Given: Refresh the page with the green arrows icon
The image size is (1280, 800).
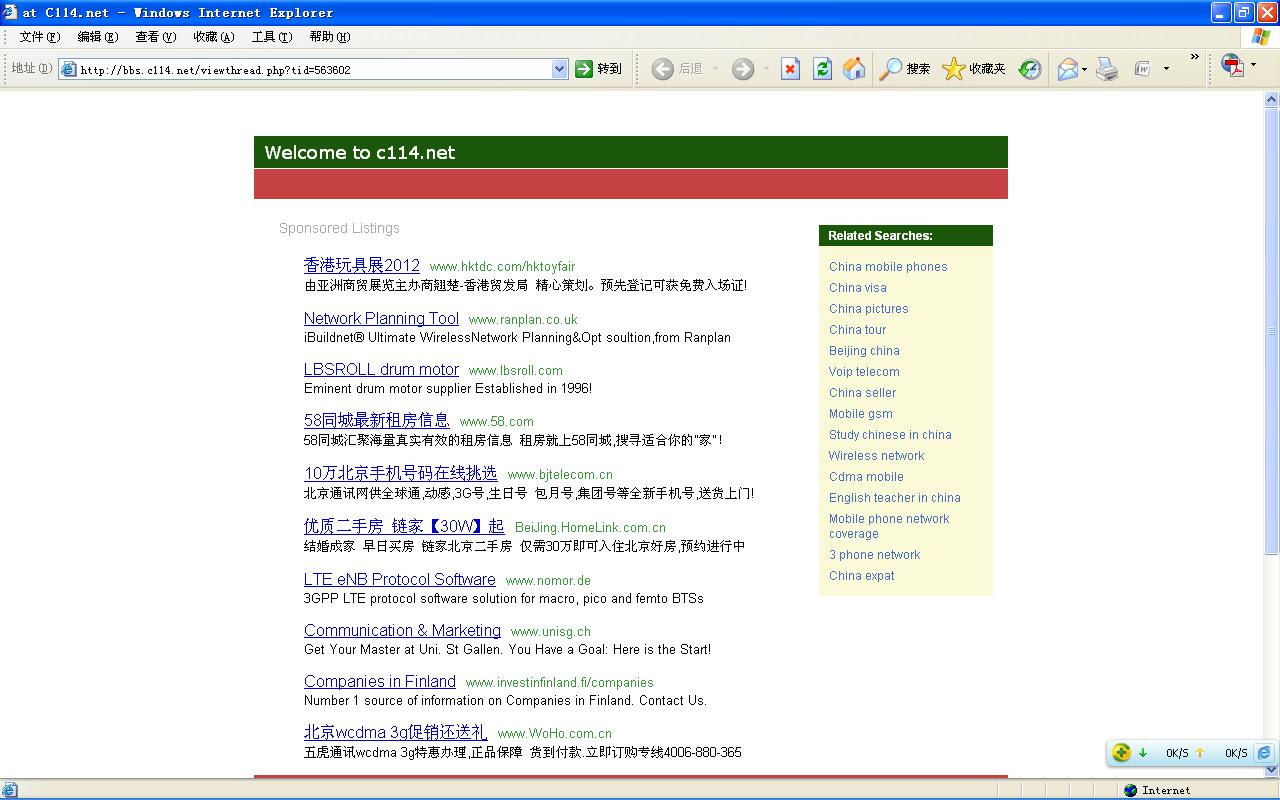Looking at the screenshot, I should click(822, 69).
